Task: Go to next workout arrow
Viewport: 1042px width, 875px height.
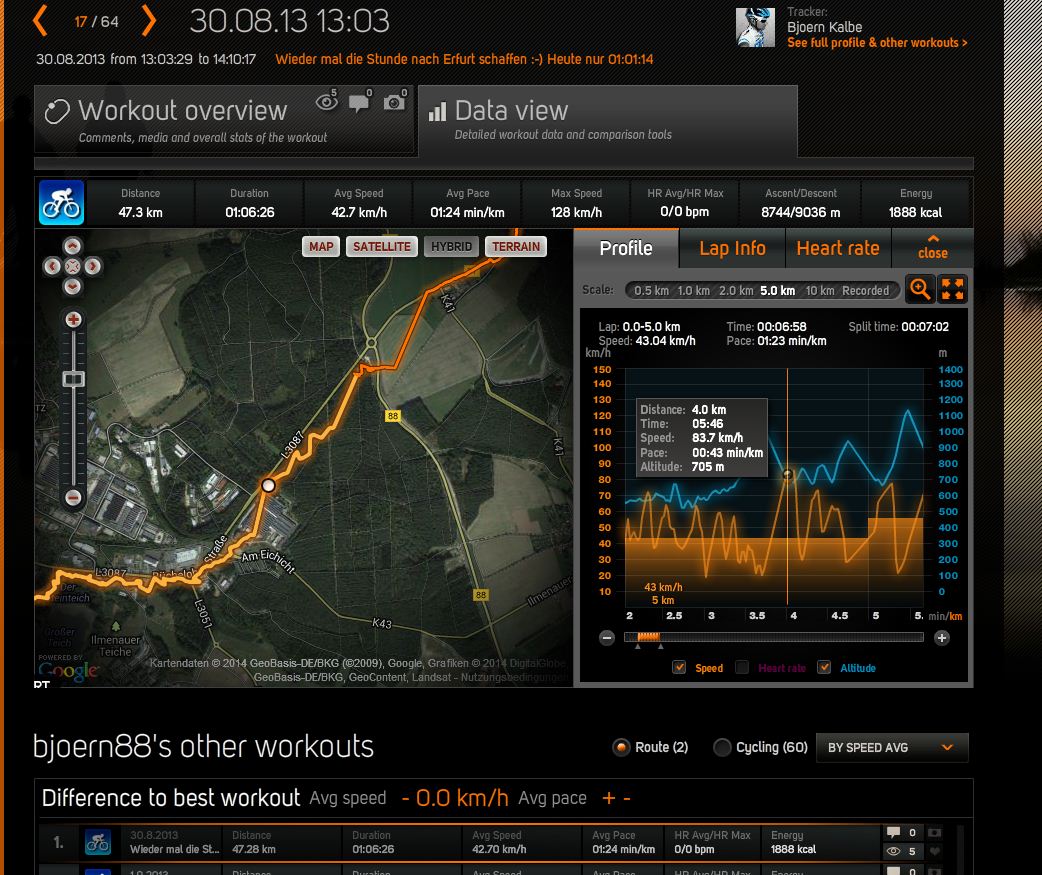Action: [x=148, y=21]
